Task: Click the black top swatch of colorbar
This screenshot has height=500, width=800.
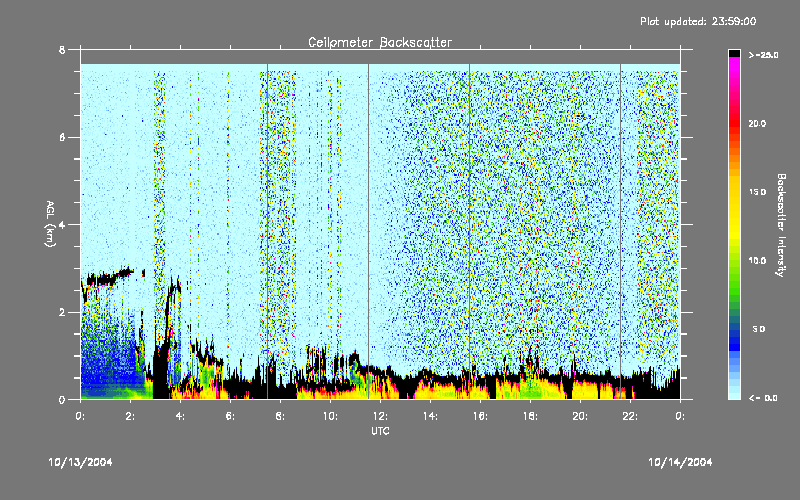Action: coord(734,53)
